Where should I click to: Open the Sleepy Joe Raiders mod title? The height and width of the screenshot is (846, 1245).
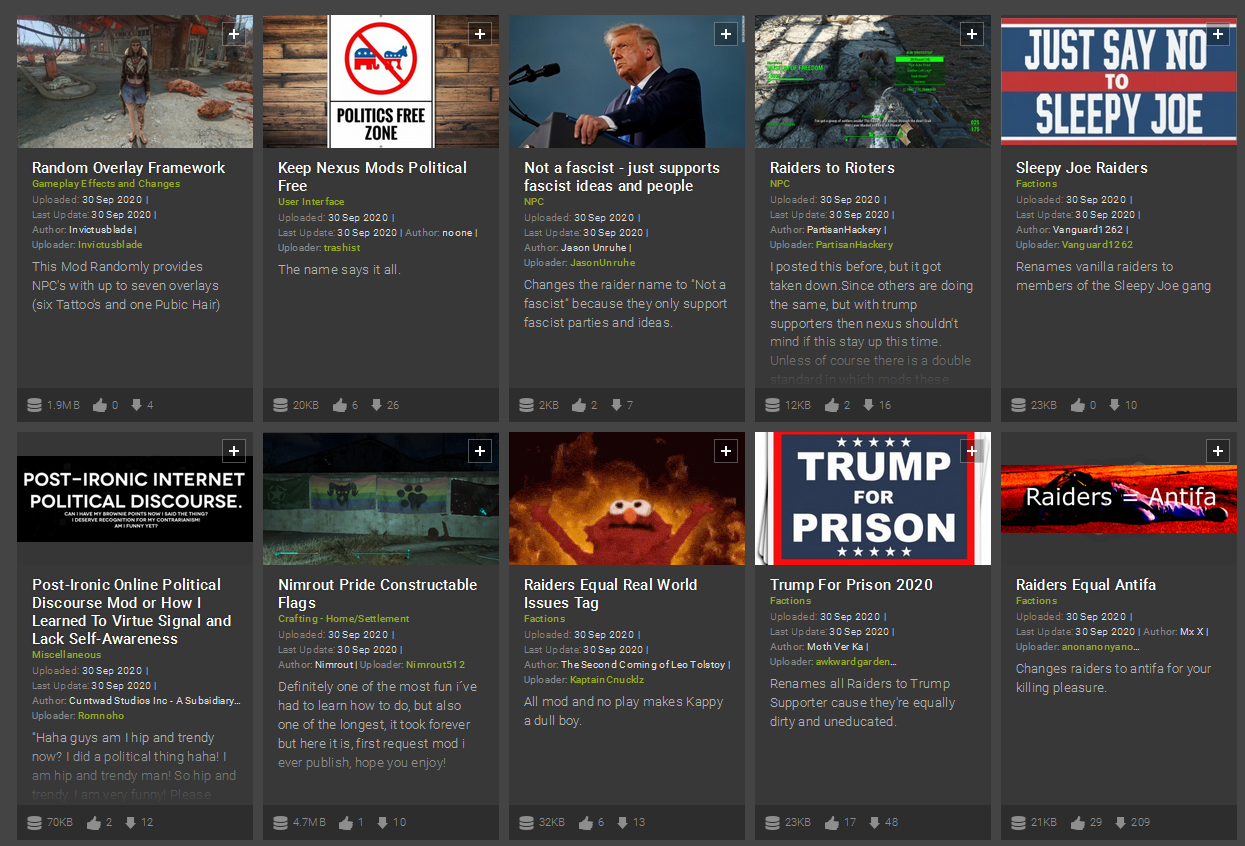pos(1082,168)
